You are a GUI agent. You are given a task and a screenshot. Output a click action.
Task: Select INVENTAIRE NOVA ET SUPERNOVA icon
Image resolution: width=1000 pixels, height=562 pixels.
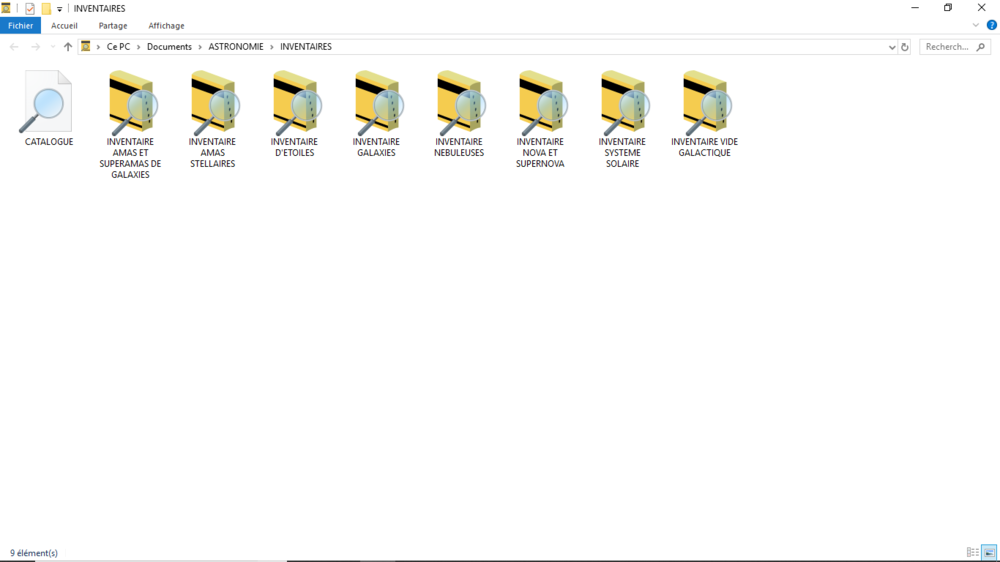[x=541, y=102]
